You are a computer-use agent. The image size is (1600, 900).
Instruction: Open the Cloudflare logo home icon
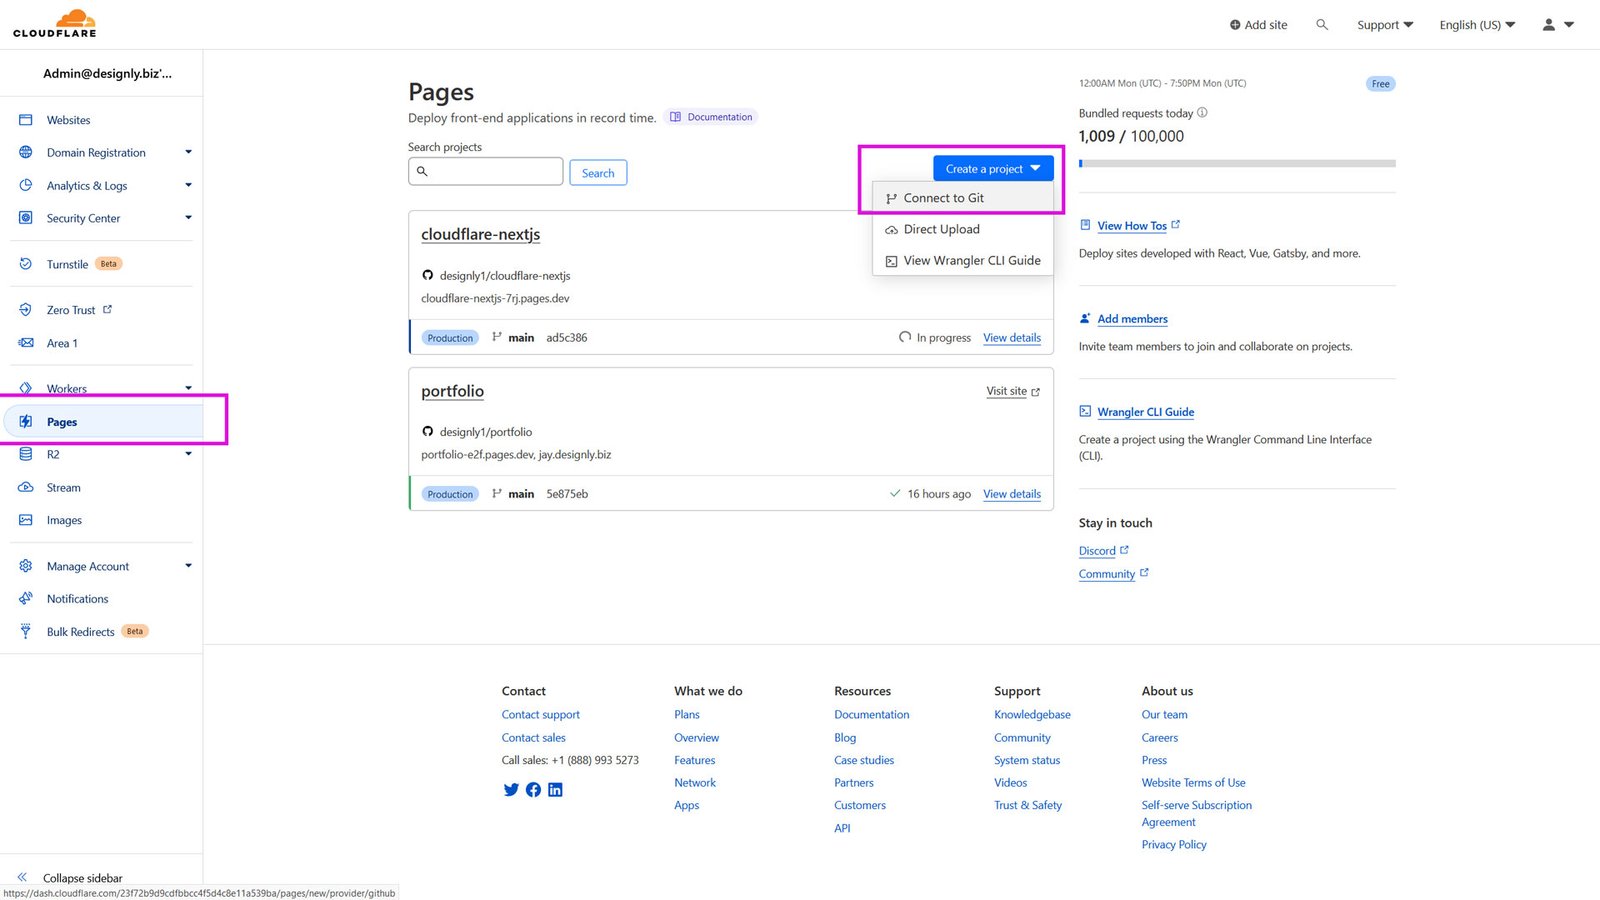(54, 22)
